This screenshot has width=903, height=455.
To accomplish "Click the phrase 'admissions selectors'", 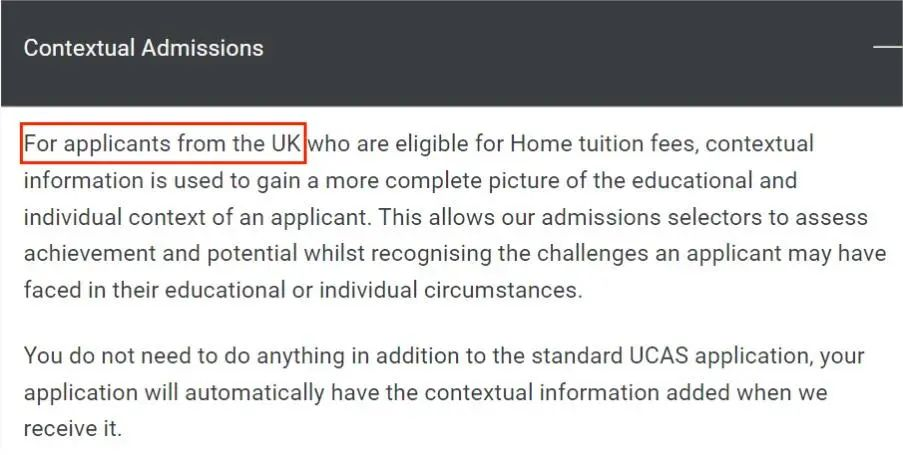I will tap(653, 218).
